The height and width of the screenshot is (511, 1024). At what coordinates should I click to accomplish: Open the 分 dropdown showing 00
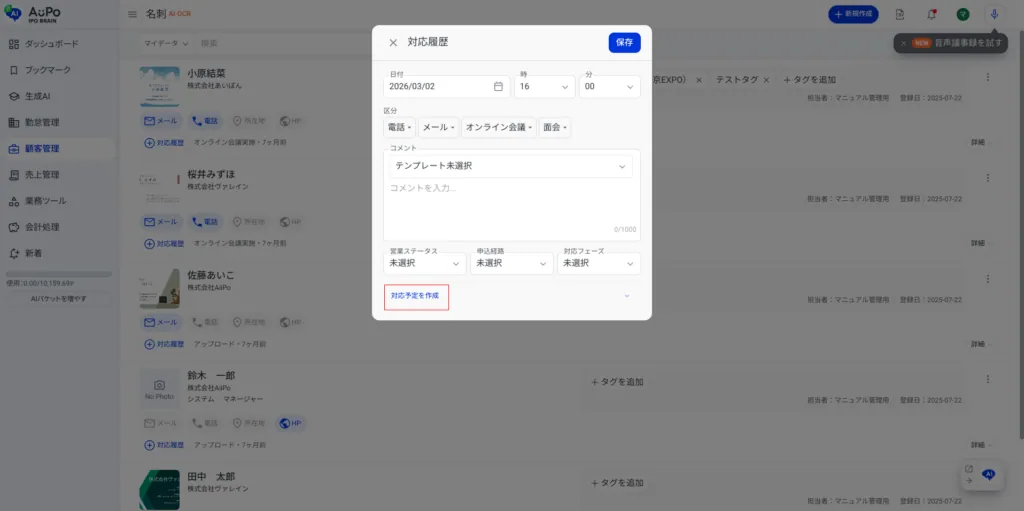(x=610, y=86)
